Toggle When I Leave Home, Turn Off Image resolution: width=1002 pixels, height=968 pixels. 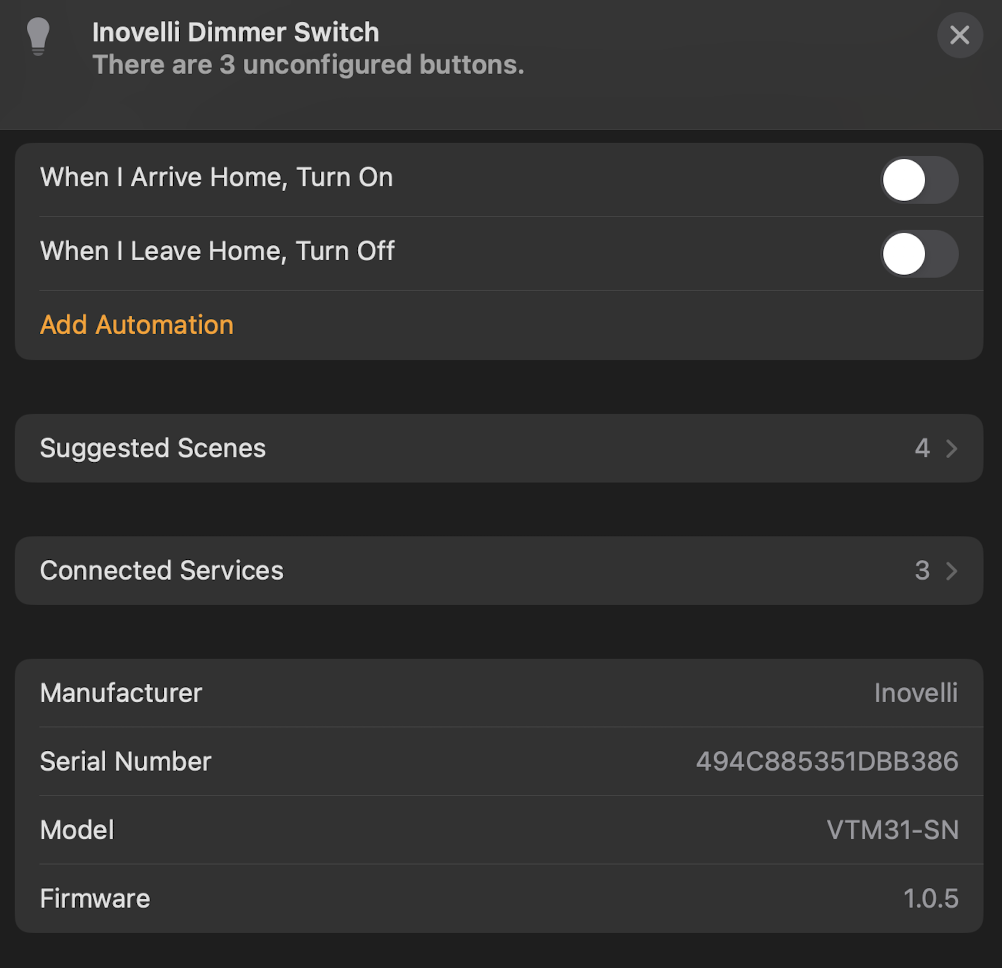918,254
